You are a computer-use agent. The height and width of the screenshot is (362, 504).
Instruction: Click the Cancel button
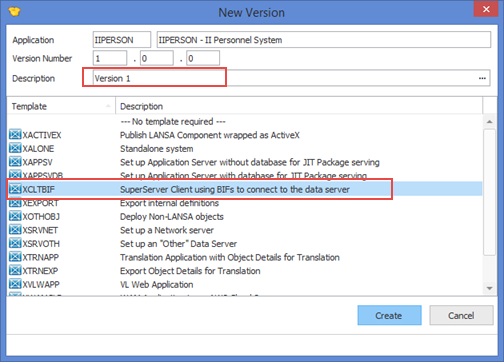pos(461,315)
